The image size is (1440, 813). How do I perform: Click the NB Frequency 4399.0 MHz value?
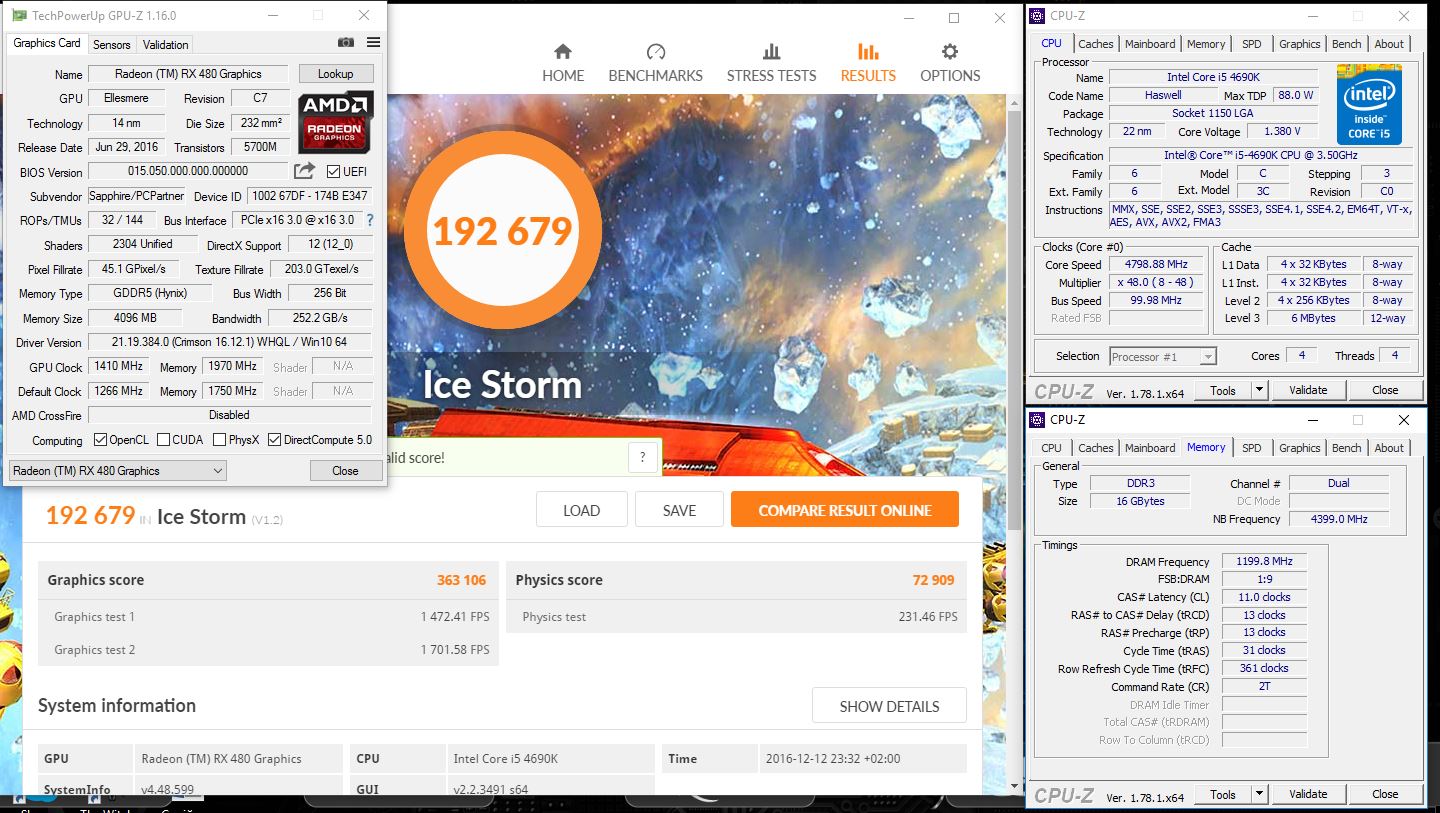(x=1340, y=519)
